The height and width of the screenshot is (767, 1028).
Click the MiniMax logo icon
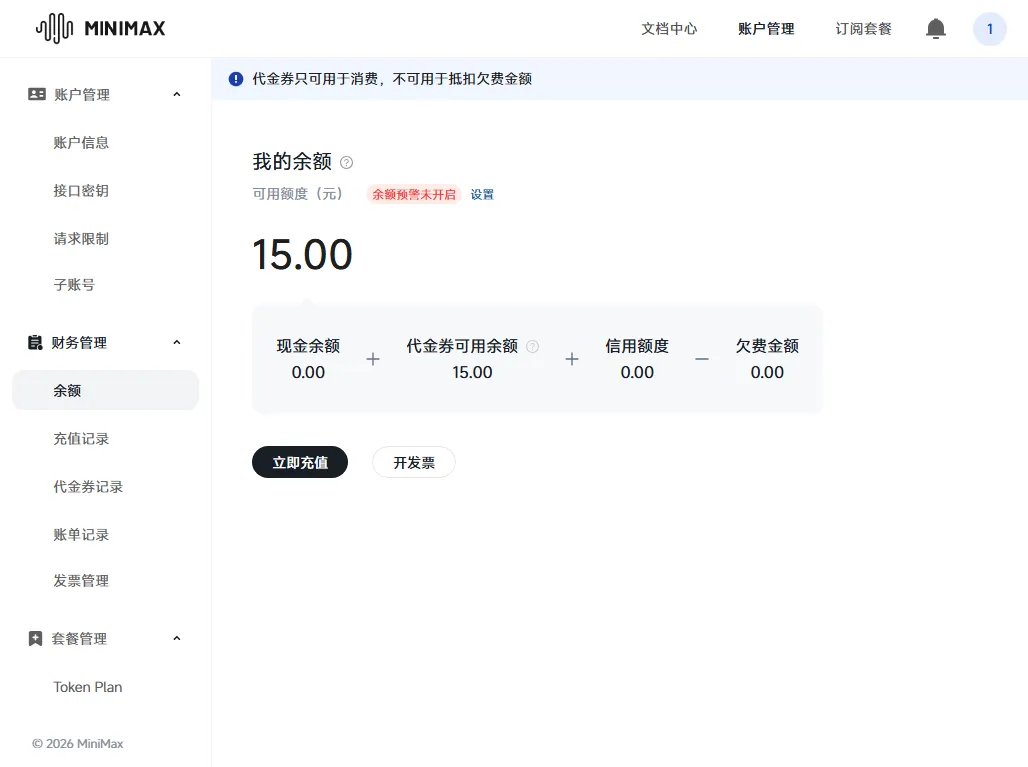pyautogui.click(x=54, y=28)
